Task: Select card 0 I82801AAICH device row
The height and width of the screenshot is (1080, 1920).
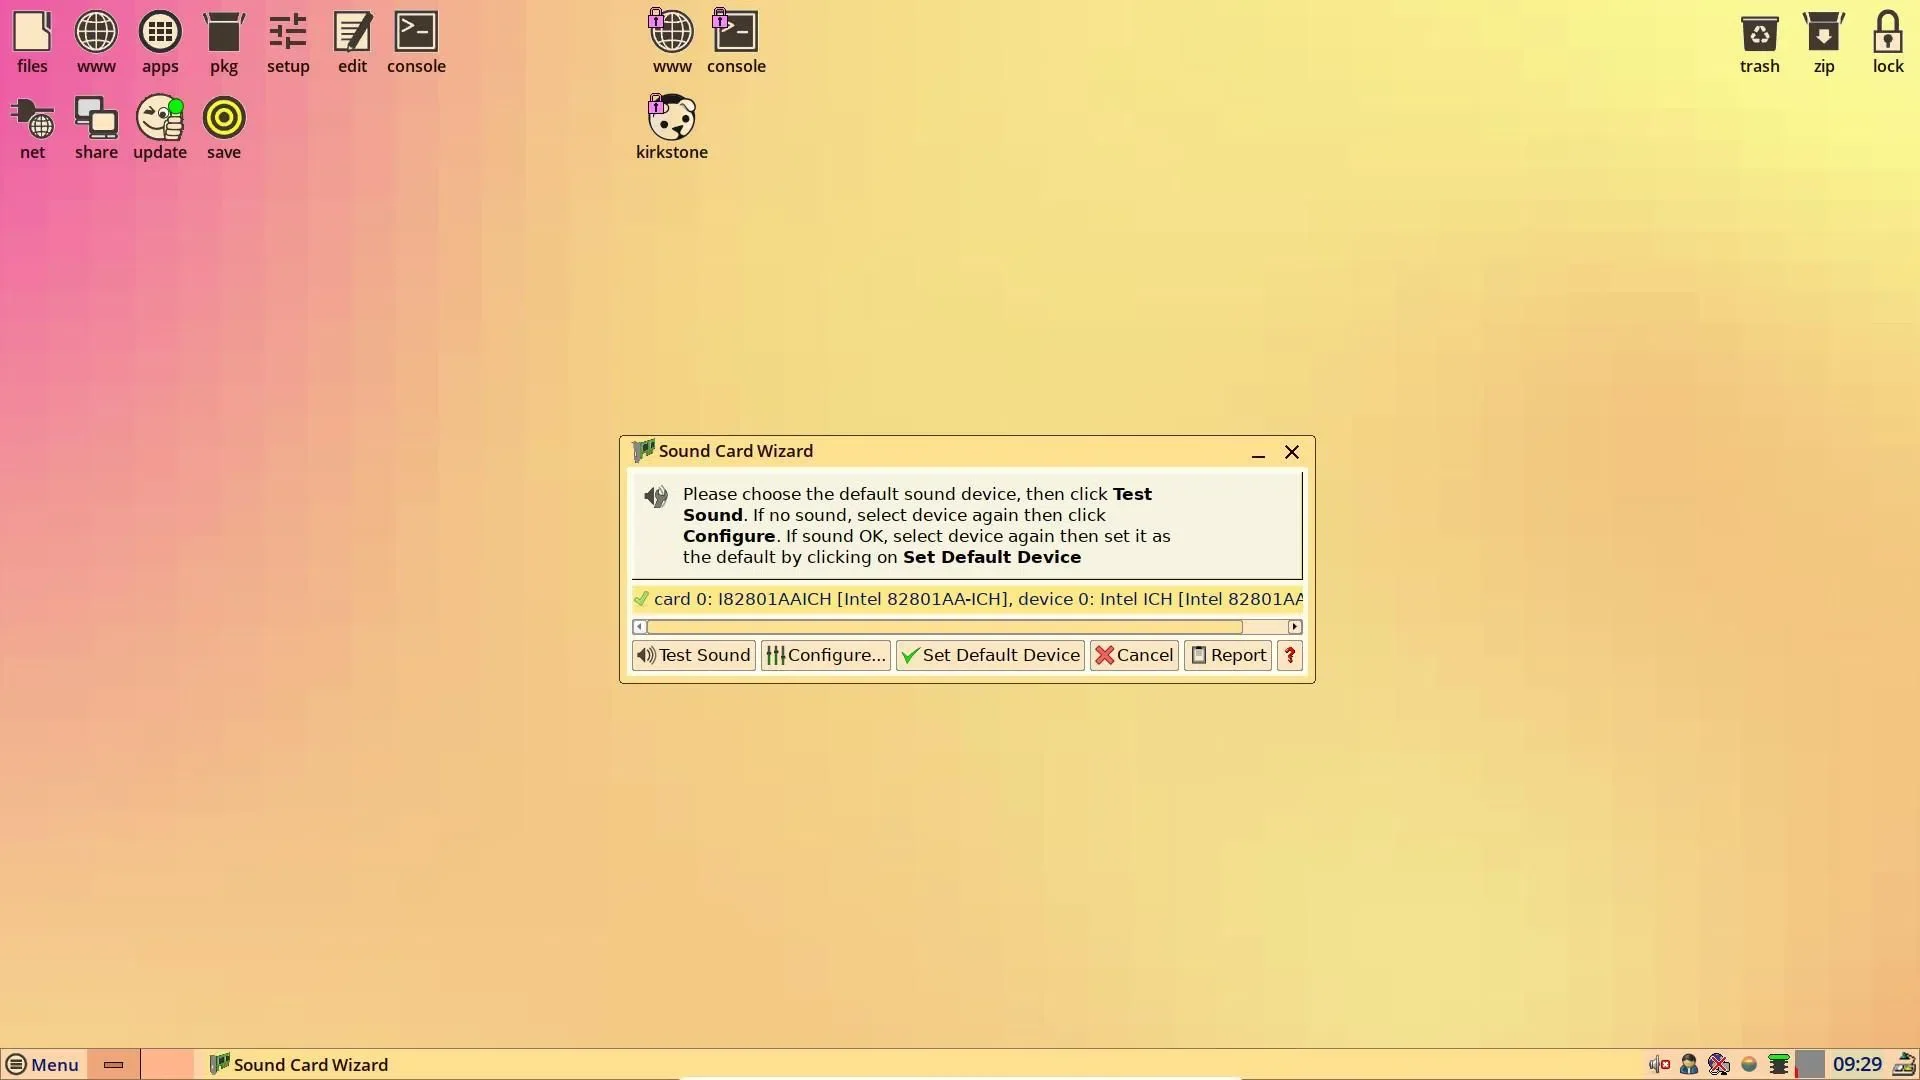Action: [x=967, y=599]
